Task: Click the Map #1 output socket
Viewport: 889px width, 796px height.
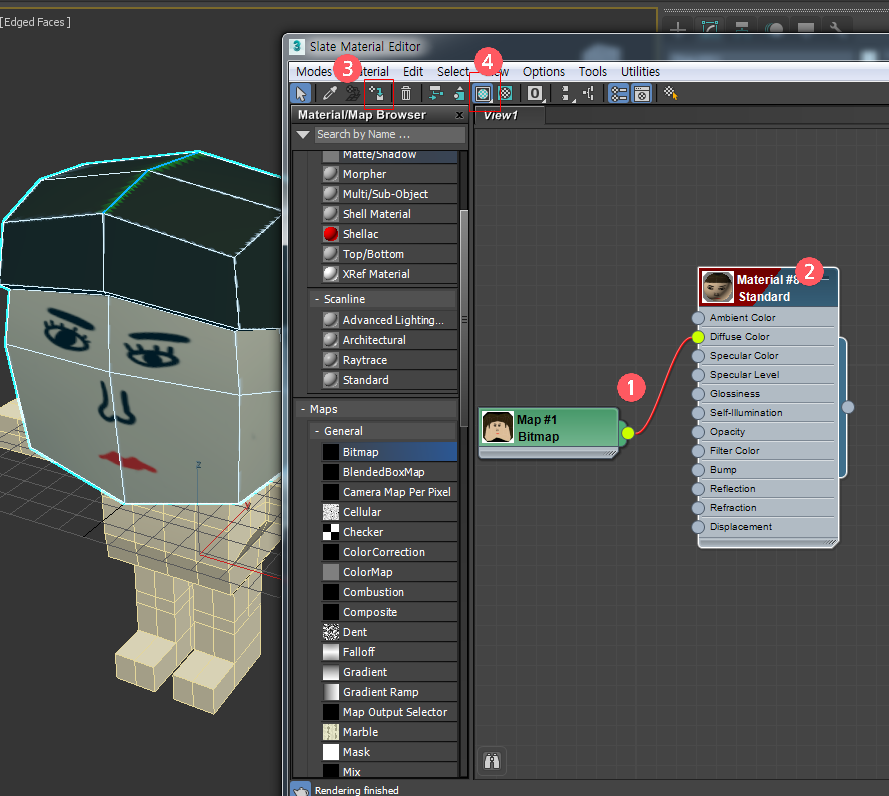Action: pyautogui.click(x=628, y=433)
